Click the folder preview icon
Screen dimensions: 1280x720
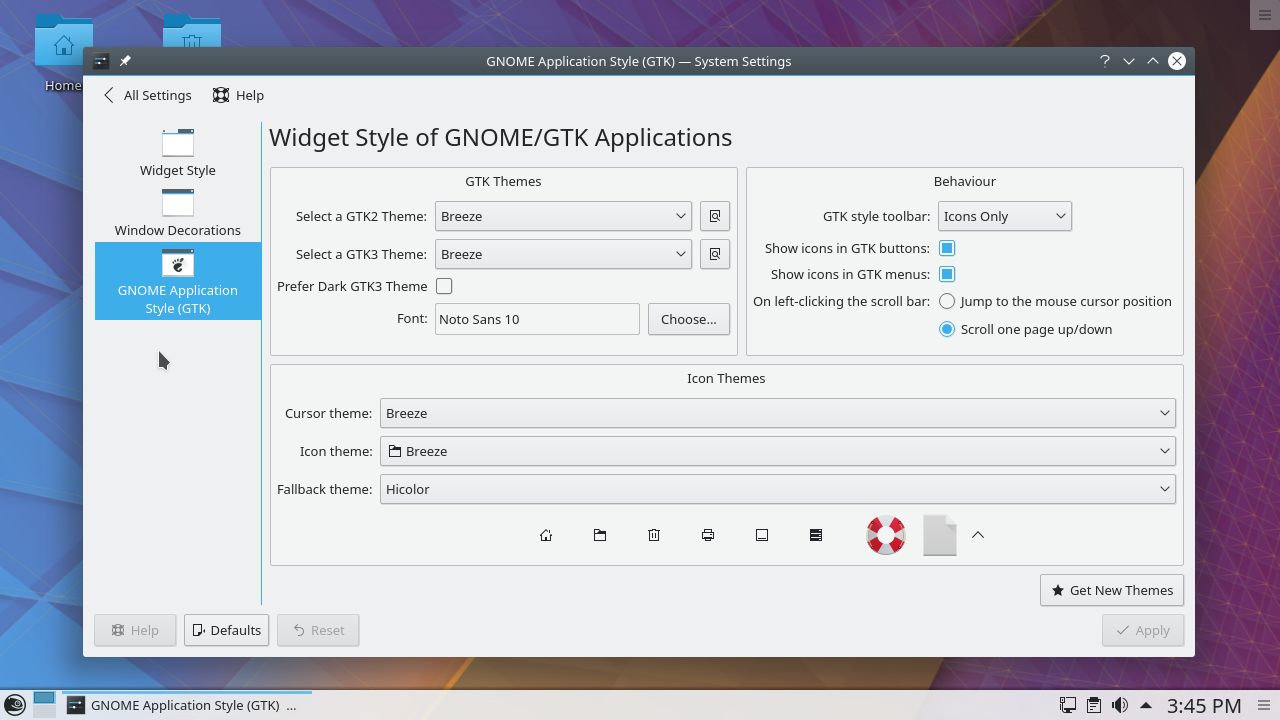click(x=600, y=535)
